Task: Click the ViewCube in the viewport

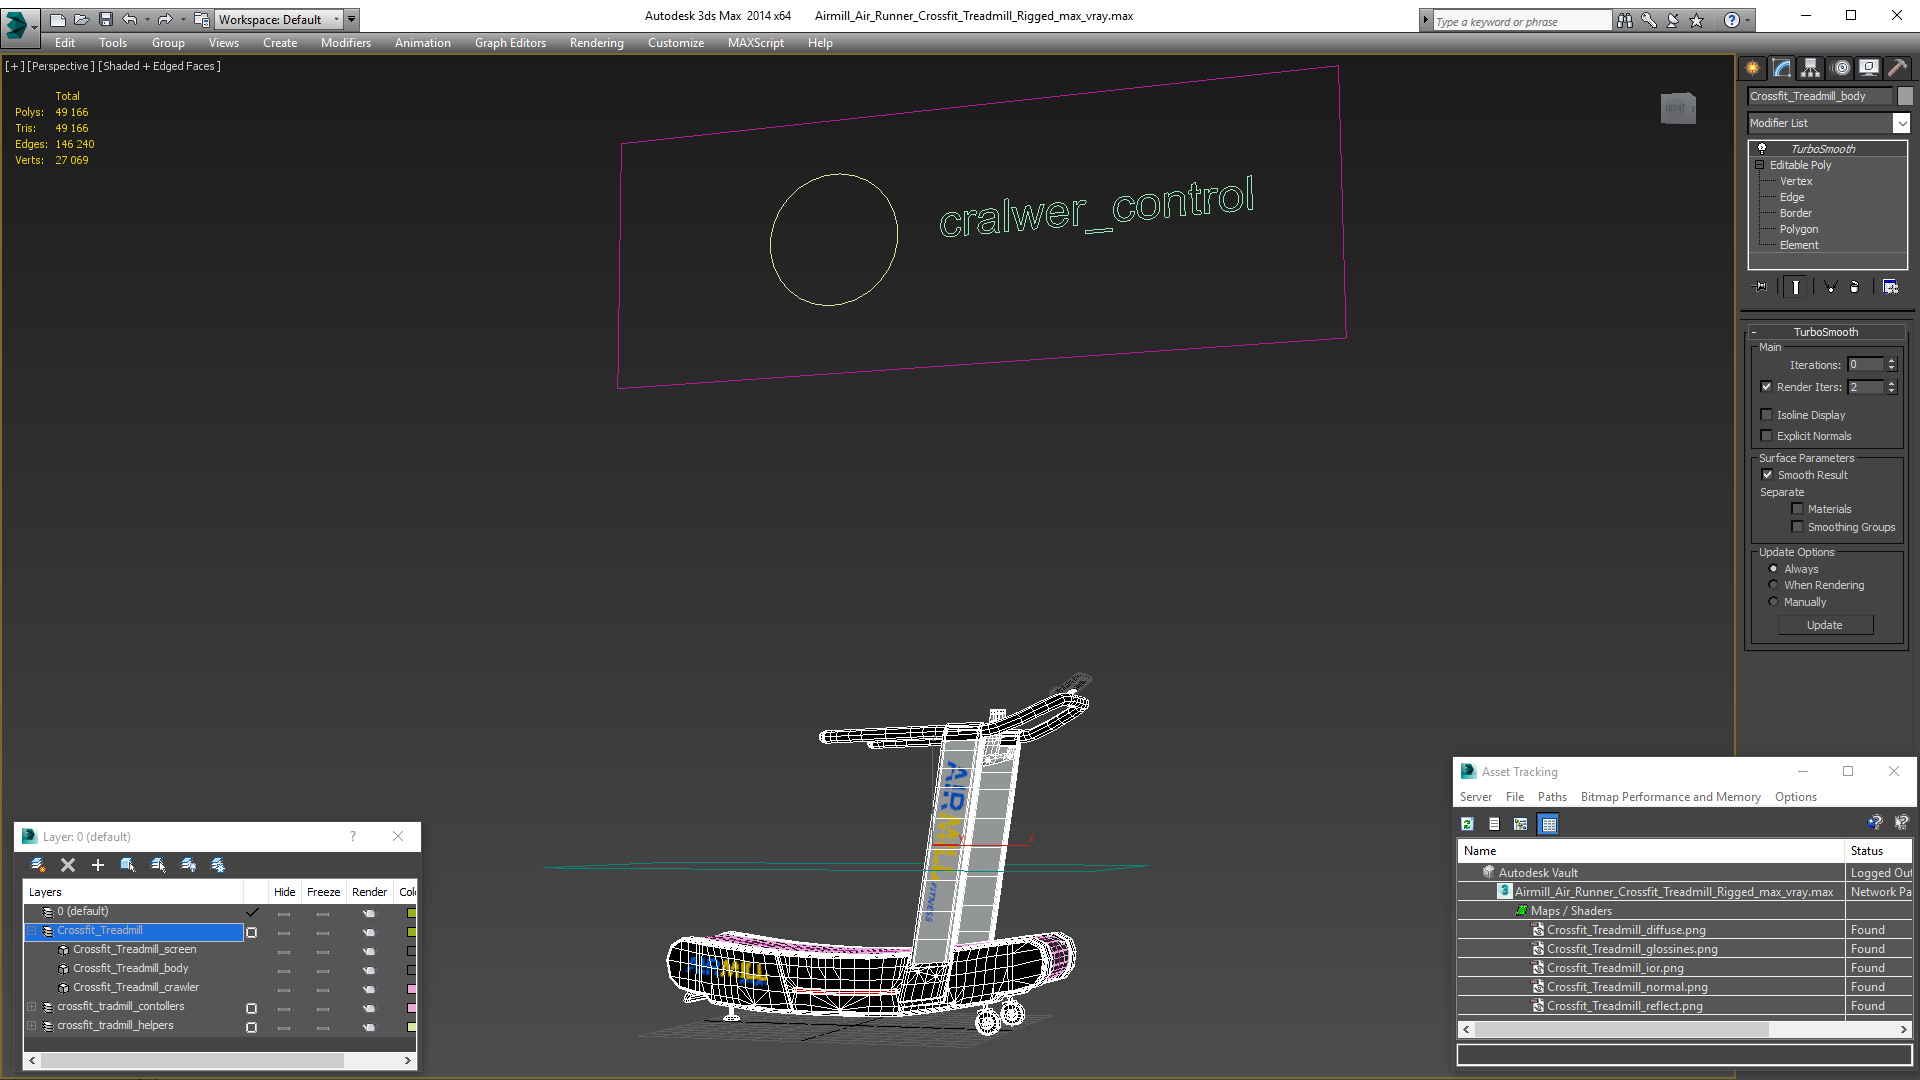Action: click(1678, 108)
